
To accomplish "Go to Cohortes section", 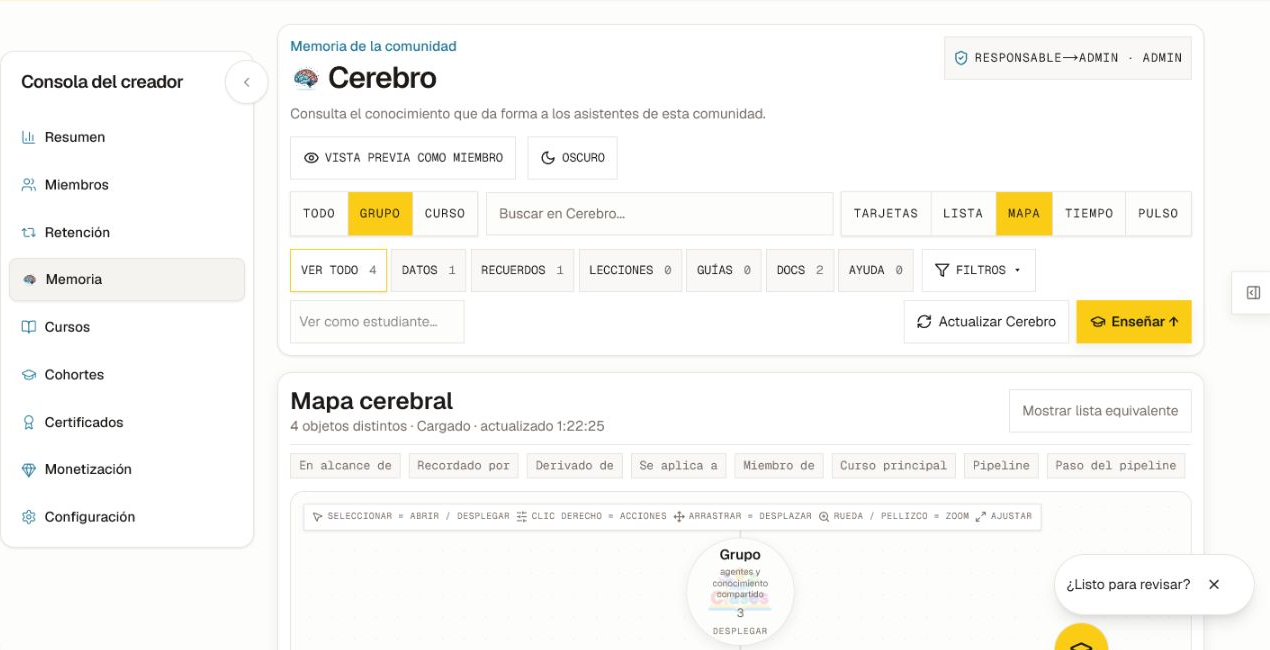I will click(x=127, y=375).
